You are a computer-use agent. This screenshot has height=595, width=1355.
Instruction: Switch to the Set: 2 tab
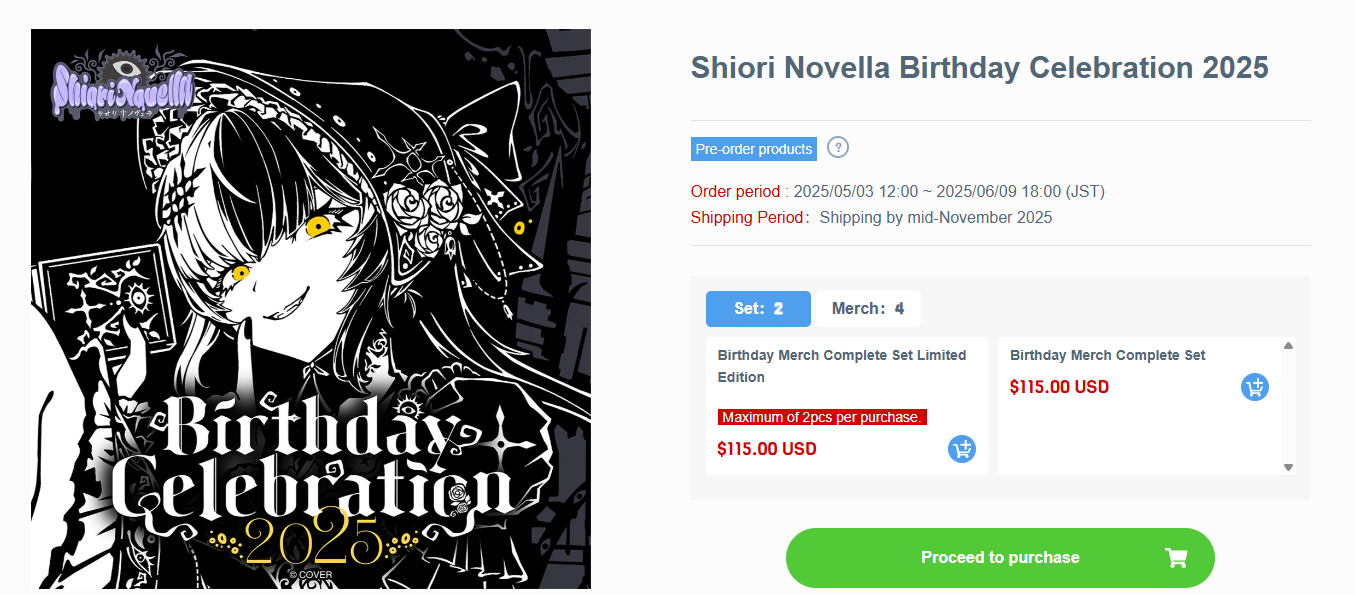[x=758, y=309]
